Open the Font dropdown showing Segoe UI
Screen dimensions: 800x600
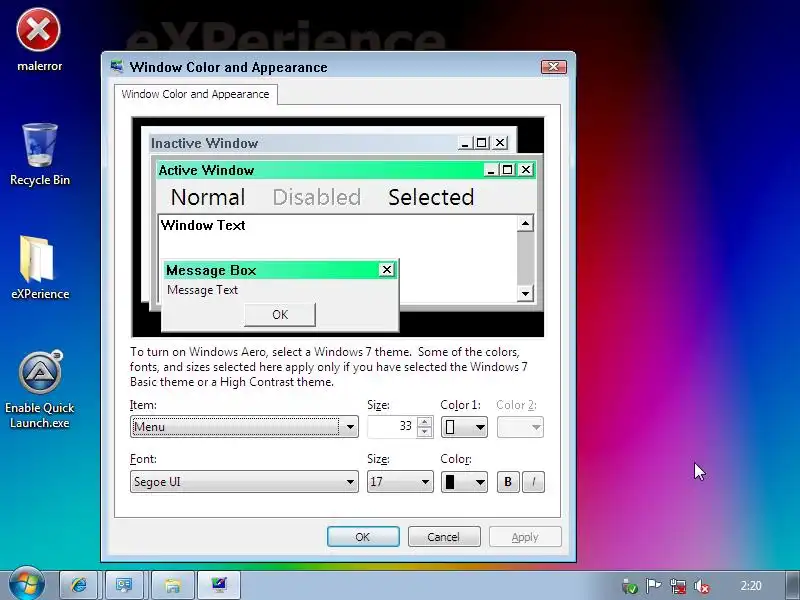[244, 482]
